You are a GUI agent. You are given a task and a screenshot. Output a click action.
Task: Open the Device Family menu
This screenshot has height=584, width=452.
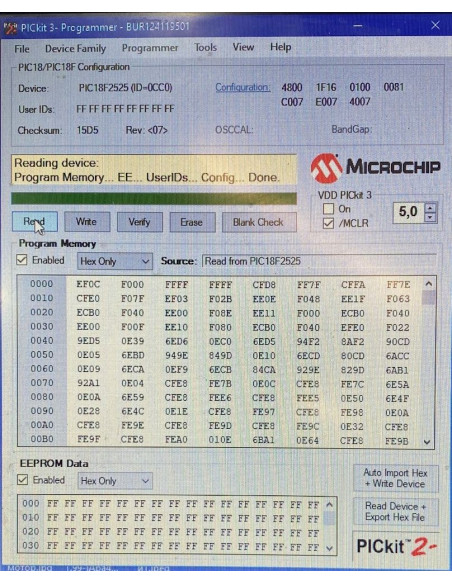click(76, 48)
